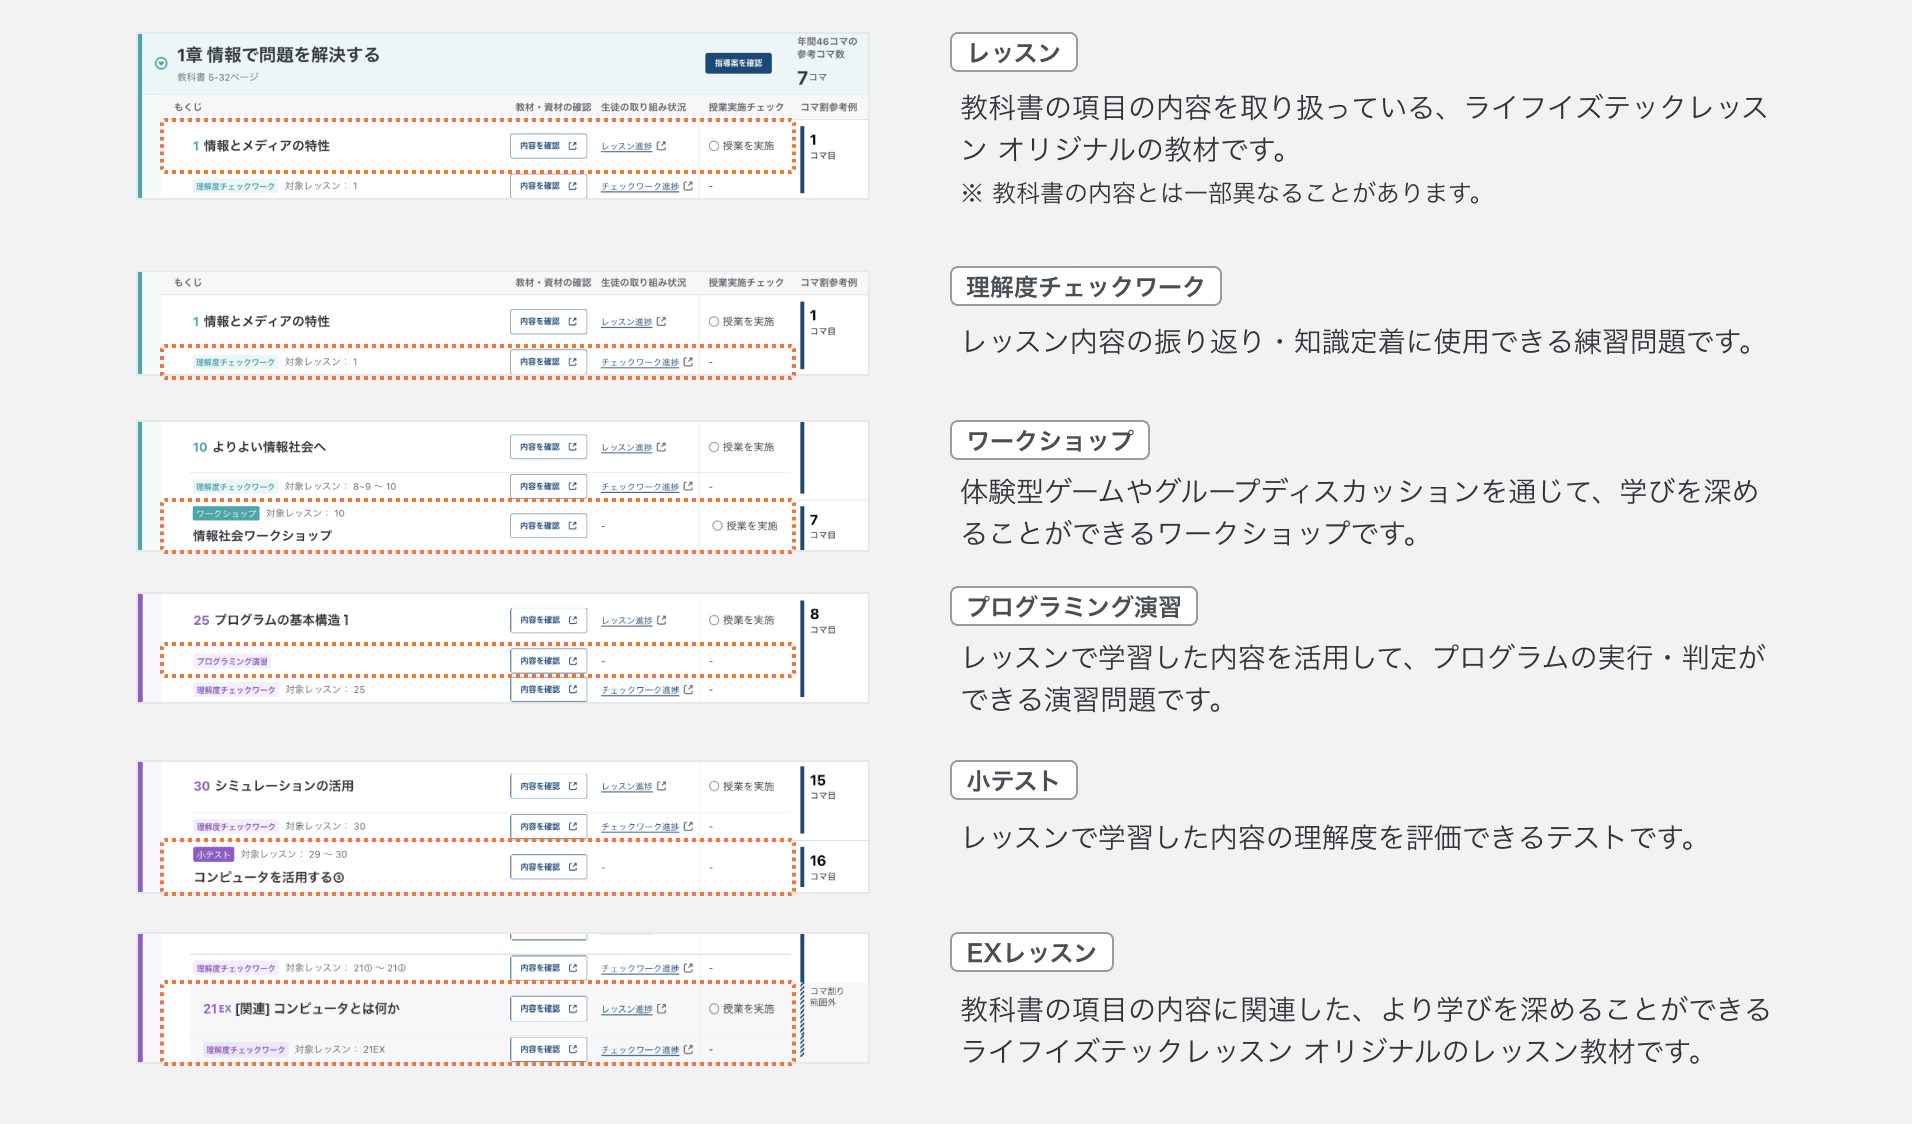The image size is (1912, 1124).
Task: Click the プログラミング演習 tag under lesson 25
Action: coord(232,662)
